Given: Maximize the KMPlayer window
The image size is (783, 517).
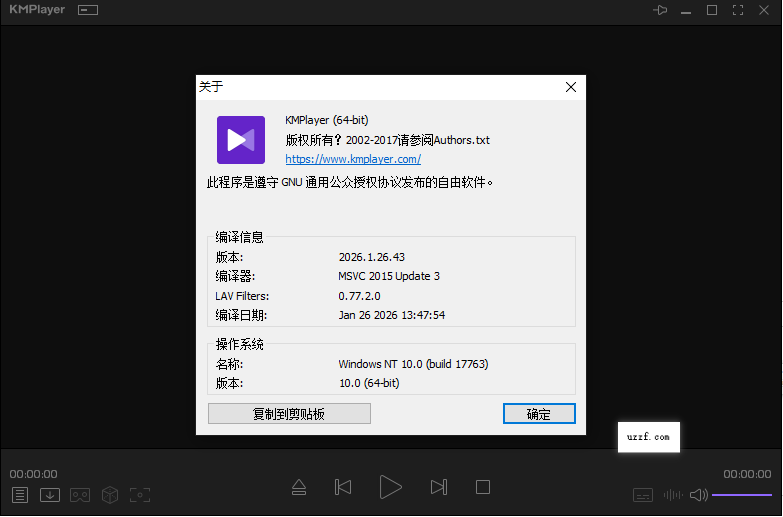Looking at the screenshot, I should coord(712,10).
